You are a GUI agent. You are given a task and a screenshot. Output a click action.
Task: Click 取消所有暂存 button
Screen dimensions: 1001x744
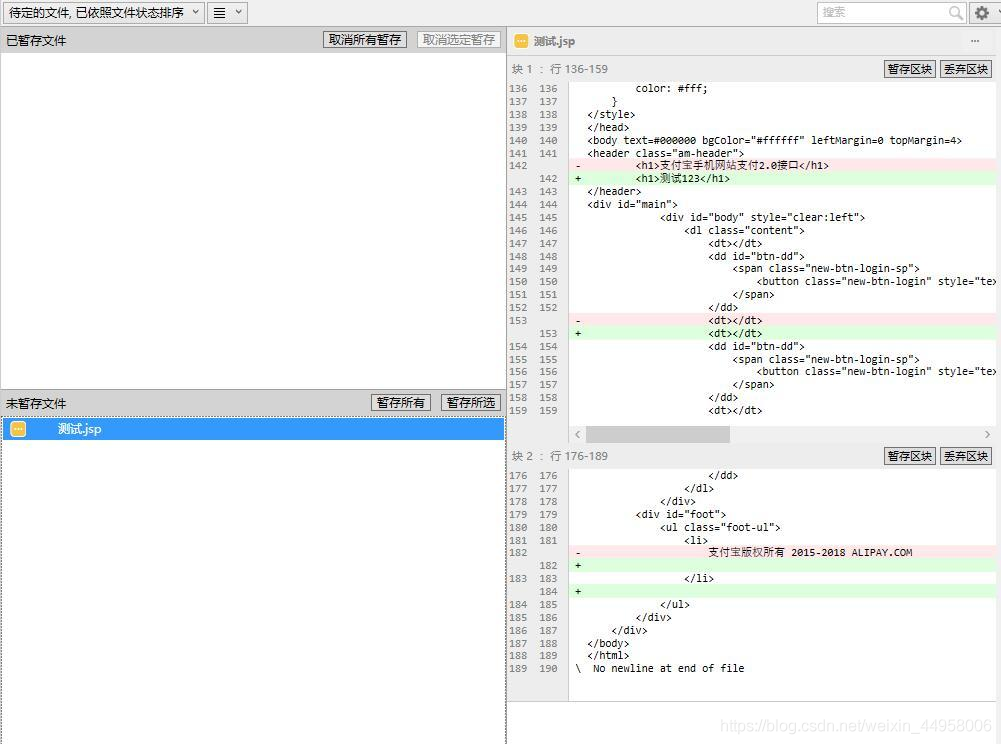(365, 40)
